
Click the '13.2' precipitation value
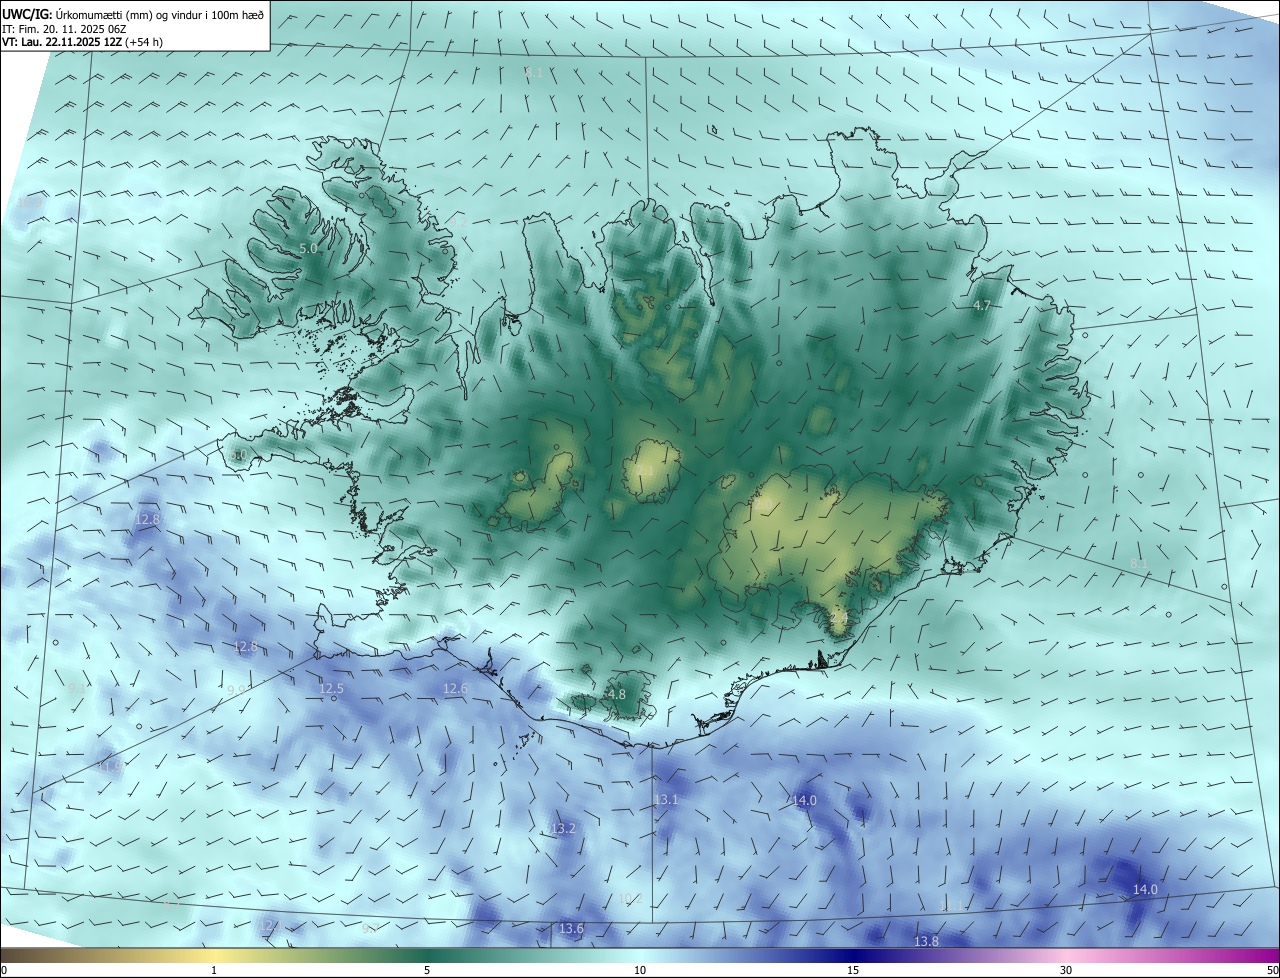563,829
